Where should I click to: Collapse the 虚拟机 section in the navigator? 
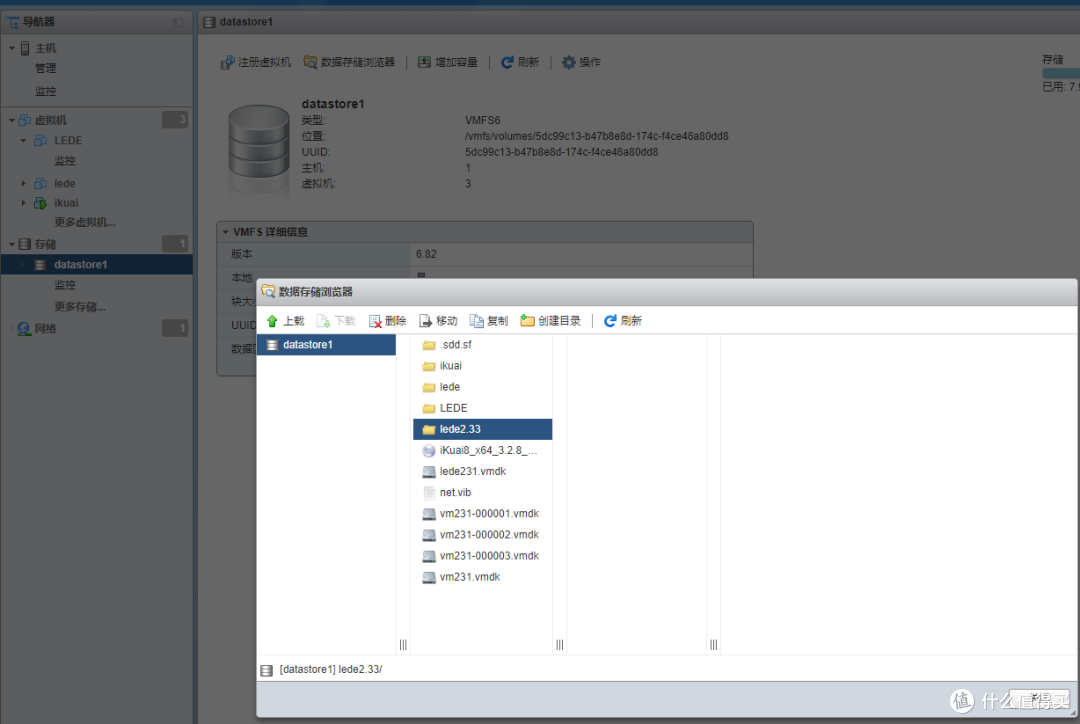tap(10, 119)
